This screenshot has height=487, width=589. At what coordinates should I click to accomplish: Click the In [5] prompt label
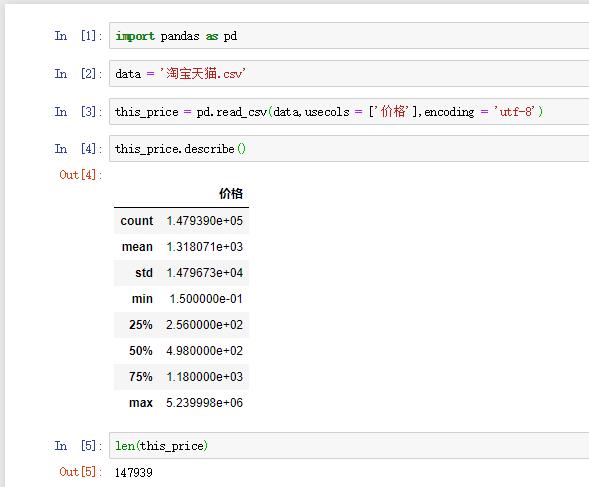point(78,446)
